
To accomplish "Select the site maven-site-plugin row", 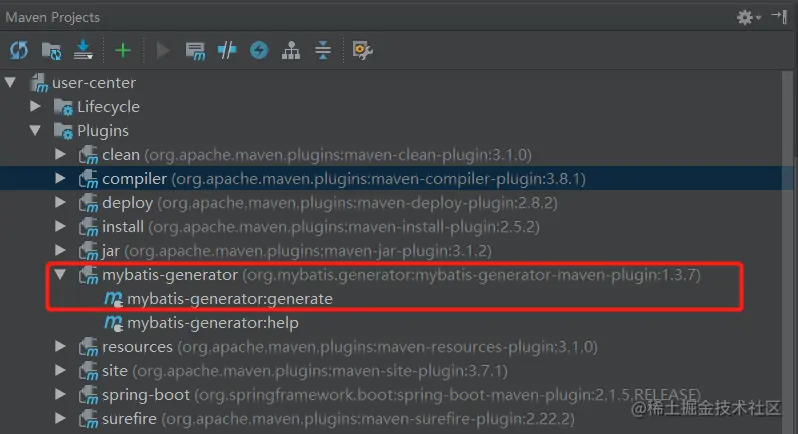I will click(305, 371).
